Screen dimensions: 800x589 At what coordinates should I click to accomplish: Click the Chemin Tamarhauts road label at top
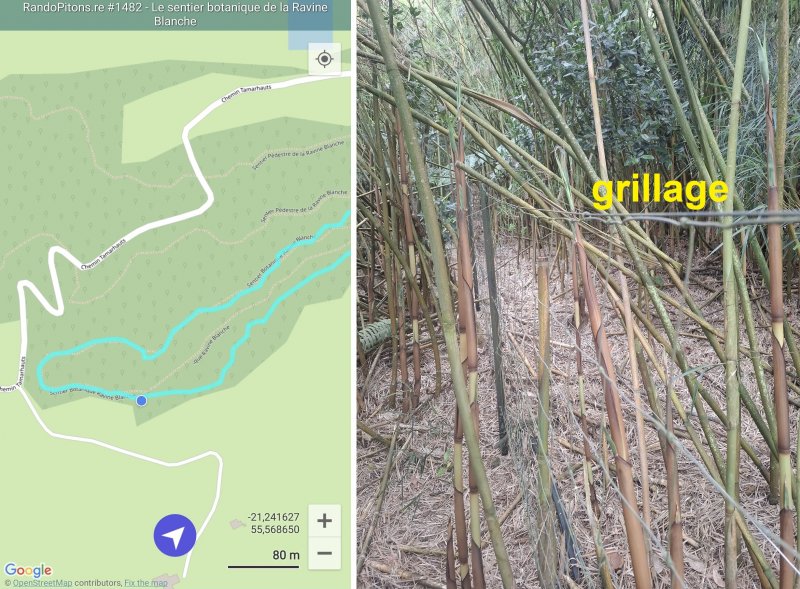coord(246,93)
